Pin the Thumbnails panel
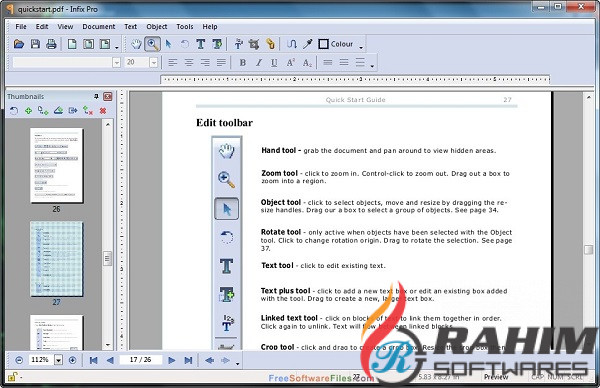 point(96,96)
